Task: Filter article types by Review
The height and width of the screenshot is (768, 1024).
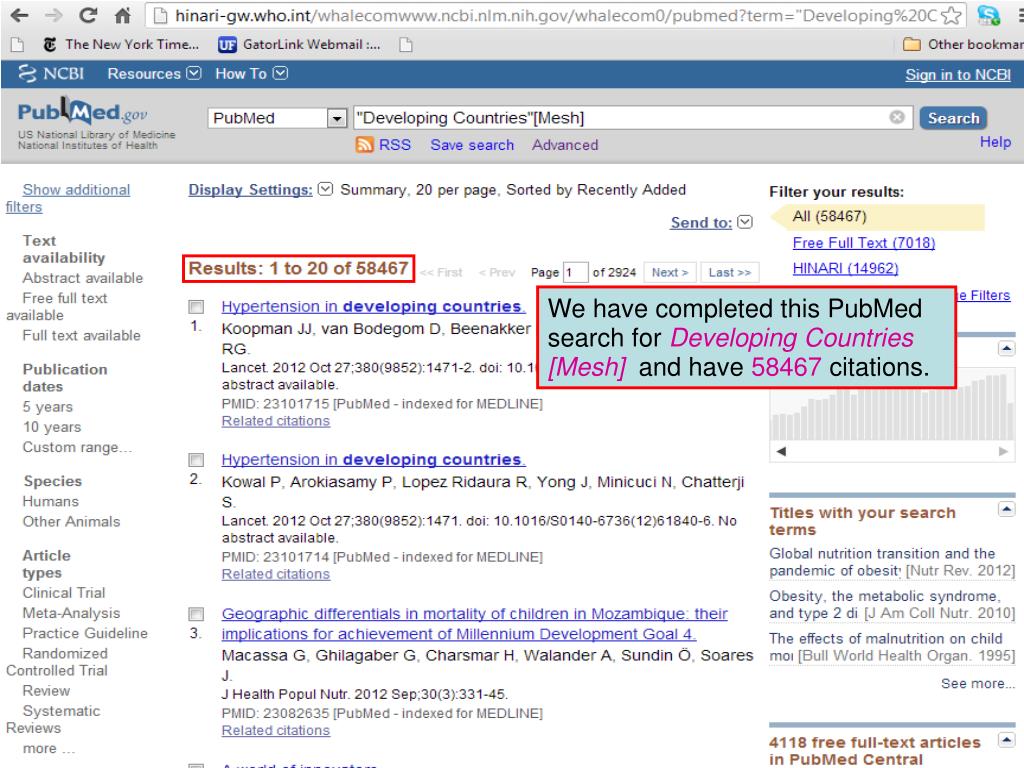Action: 46,691
